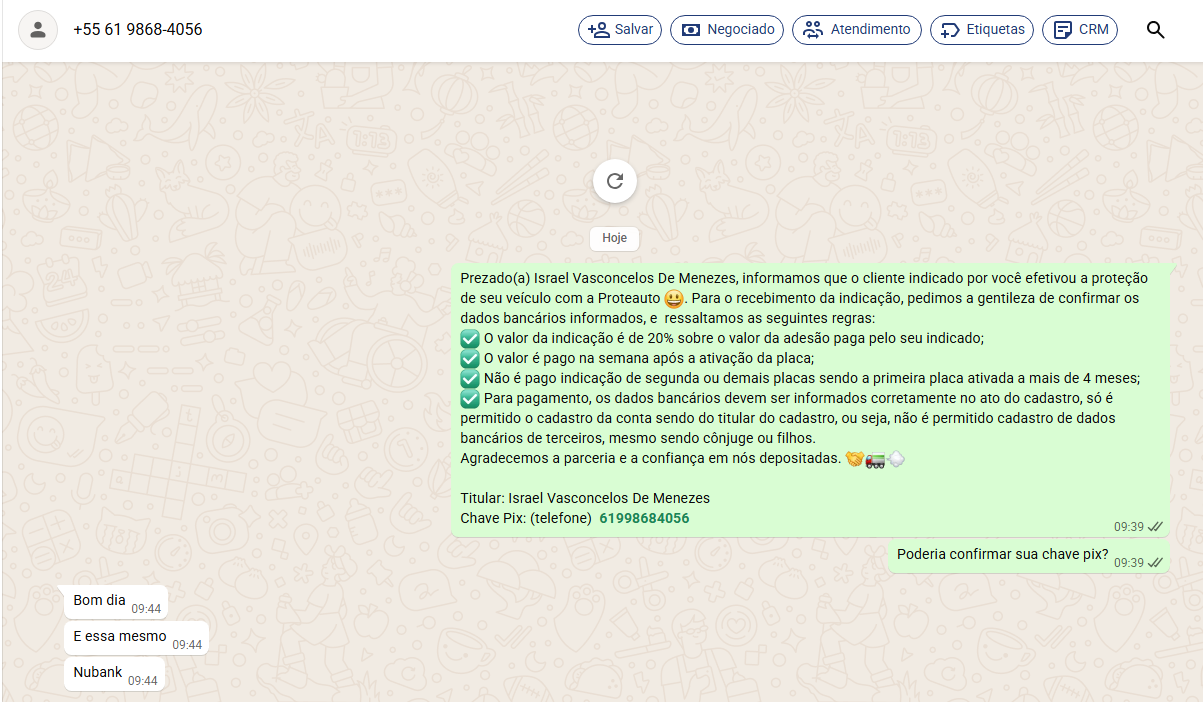The image size is (1203, 702).
Task: Click the handshake emoji in the message
Action: pos(854,459)
